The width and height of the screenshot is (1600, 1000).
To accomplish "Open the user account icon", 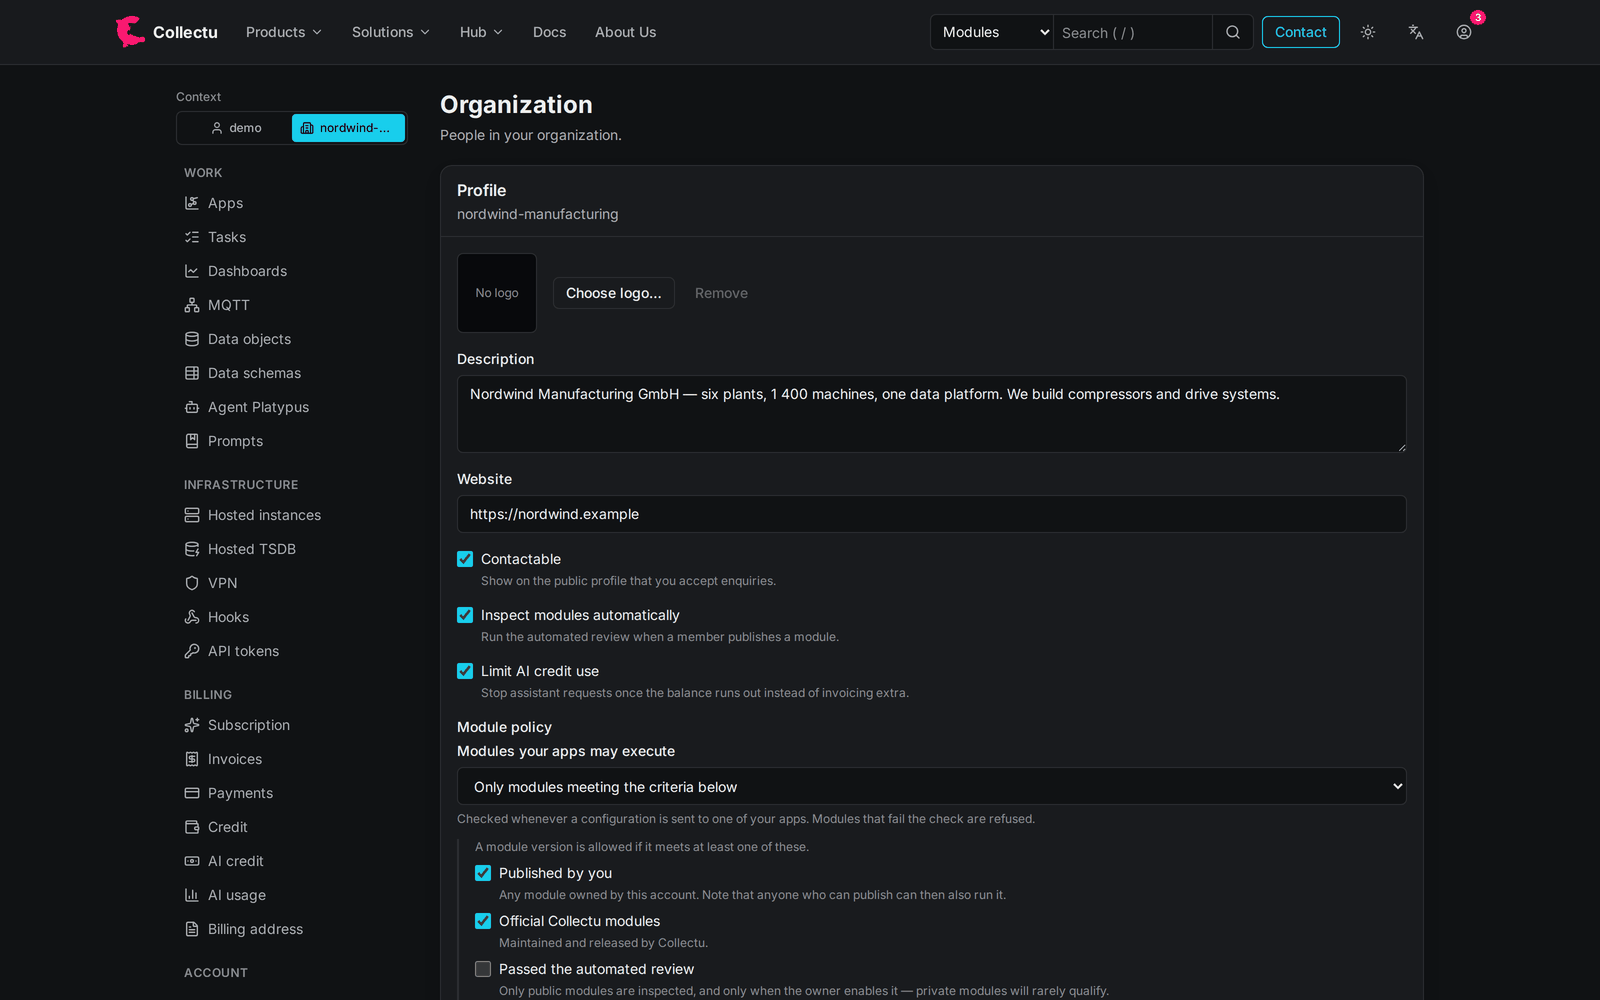I will [x=1464, y=32].
